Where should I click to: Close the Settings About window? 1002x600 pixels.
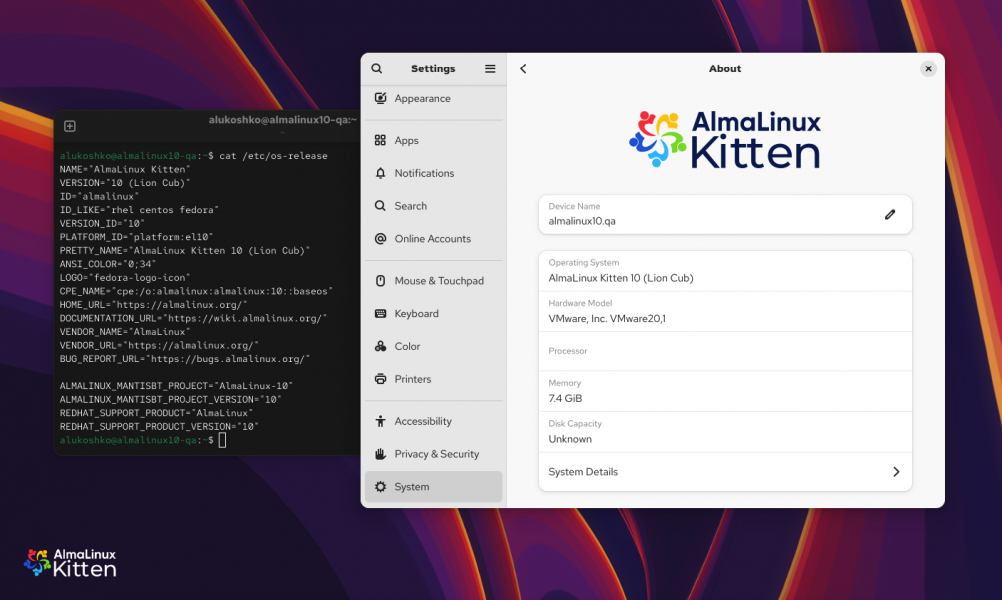[928, 68]
